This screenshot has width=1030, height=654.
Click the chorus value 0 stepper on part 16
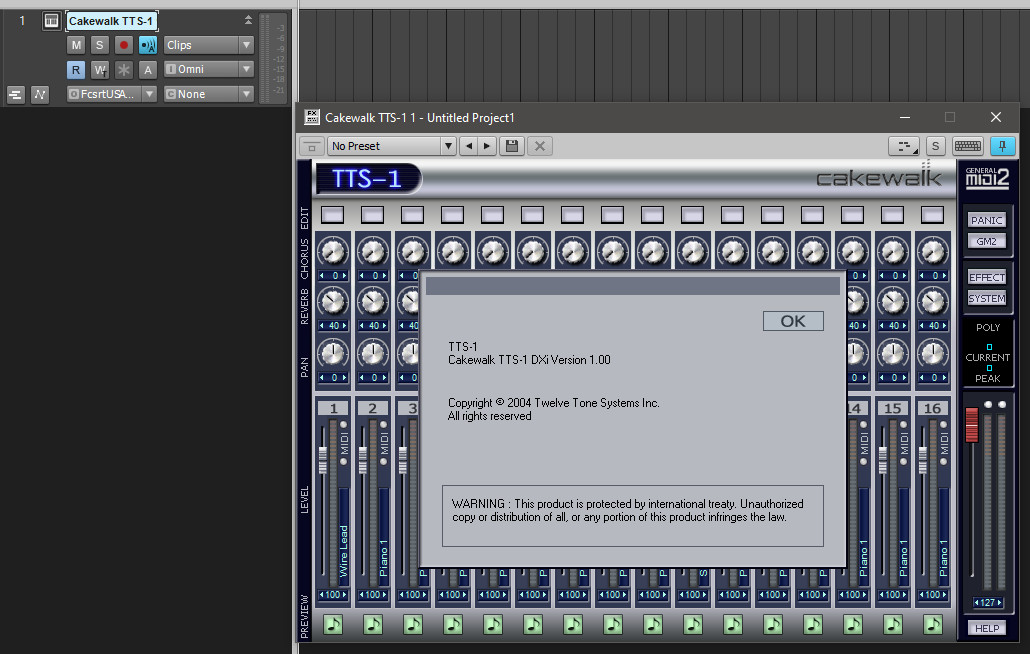coord(933,276)
